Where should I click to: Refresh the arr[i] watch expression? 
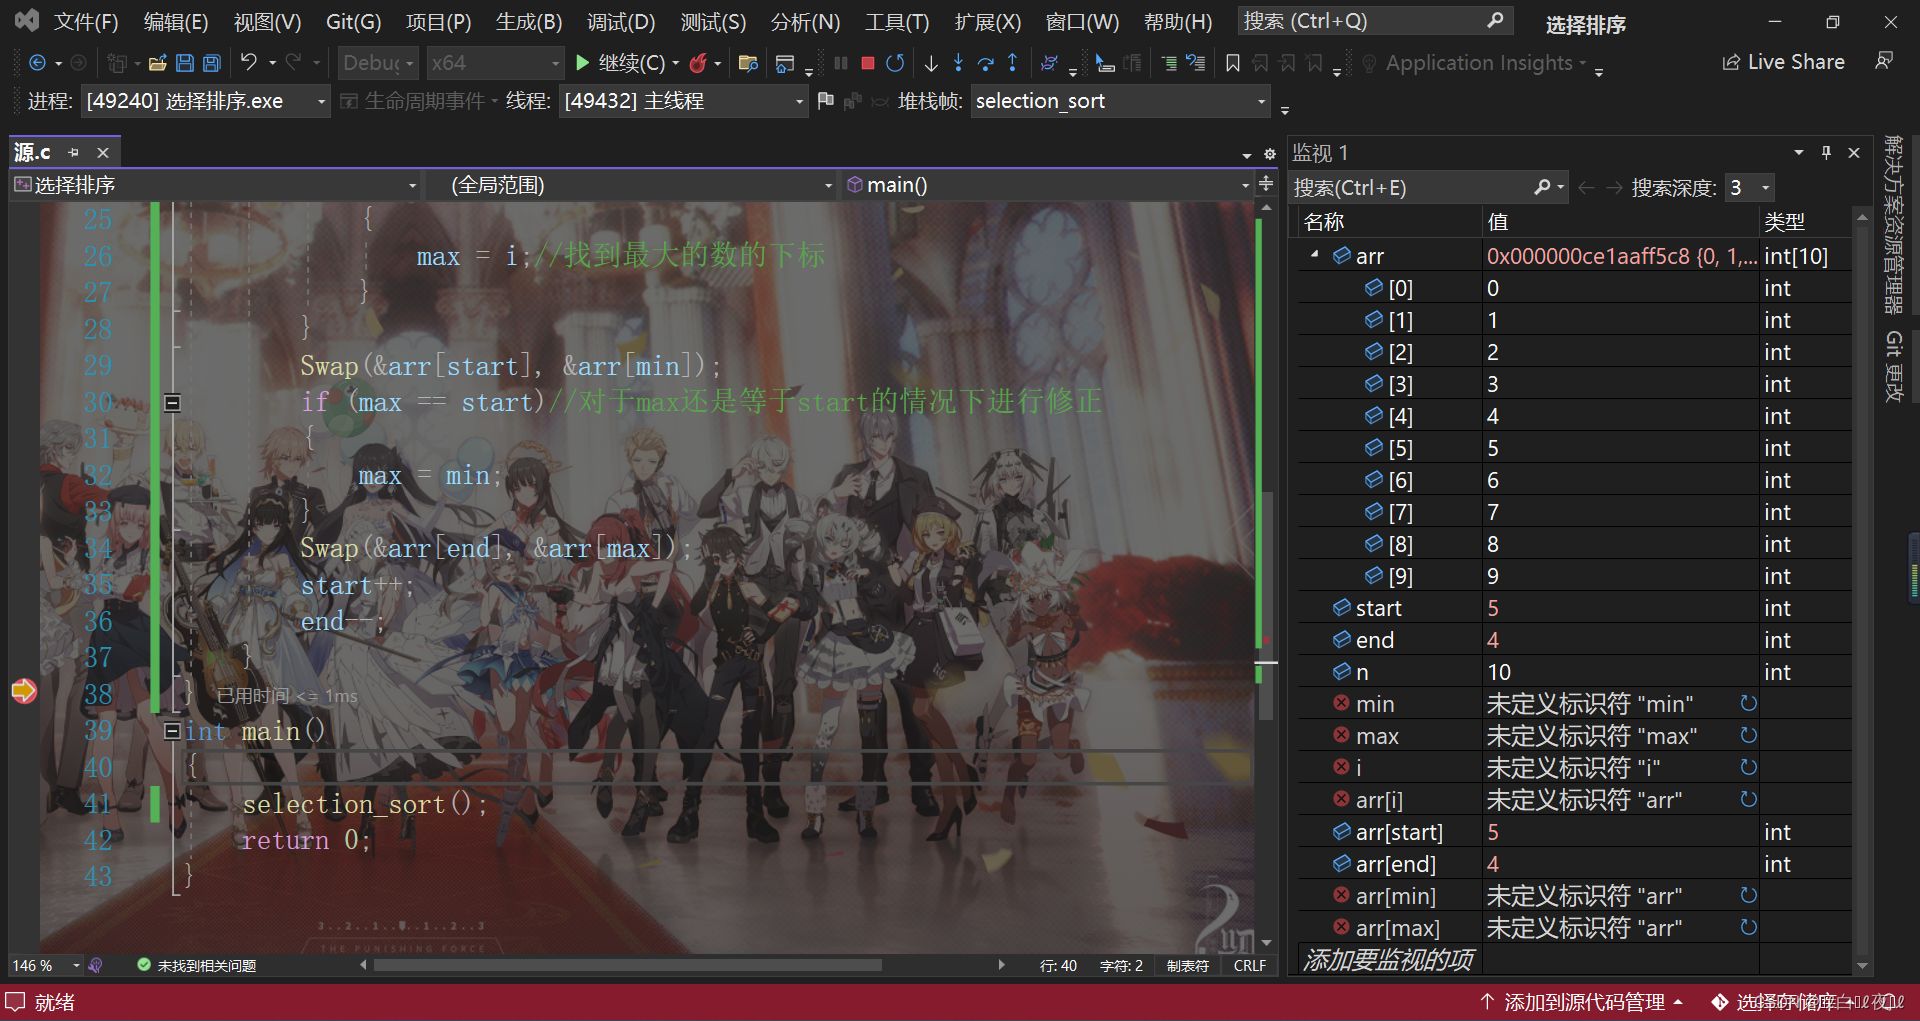tap(1748, 799)
